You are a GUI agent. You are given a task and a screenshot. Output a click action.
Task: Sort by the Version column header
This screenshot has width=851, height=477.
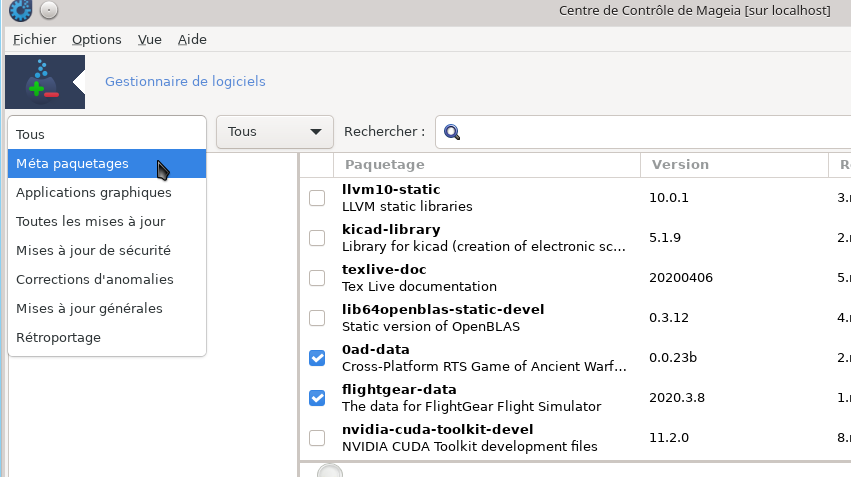pos(734,165)
